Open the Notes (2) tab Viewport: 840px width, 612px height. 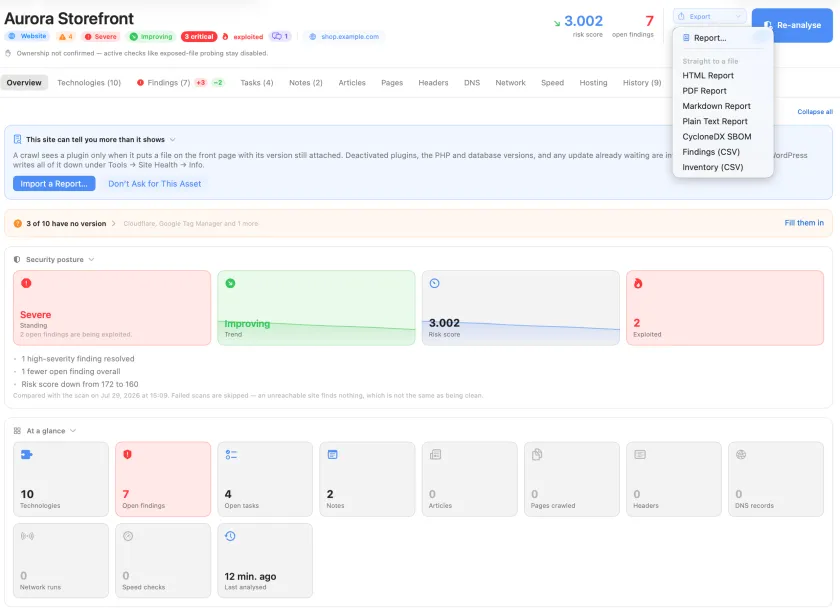pyautogui.click(x=305, y=83)
